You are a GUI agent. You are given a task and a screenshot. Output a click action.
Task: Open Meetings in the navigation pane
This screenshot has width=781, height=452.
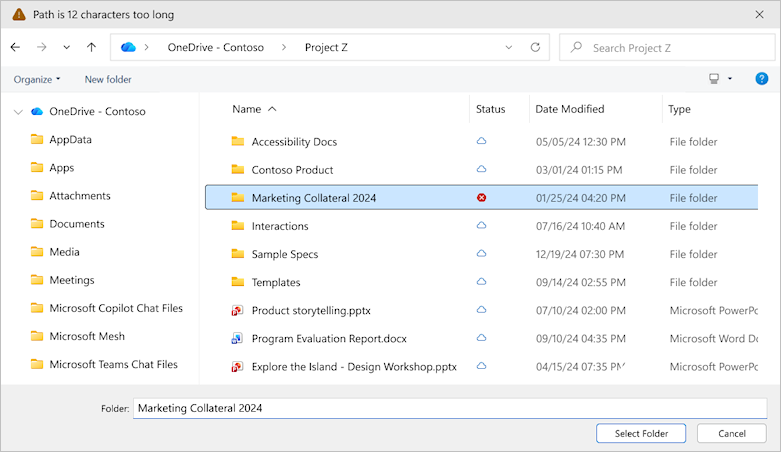coord(72,280)
